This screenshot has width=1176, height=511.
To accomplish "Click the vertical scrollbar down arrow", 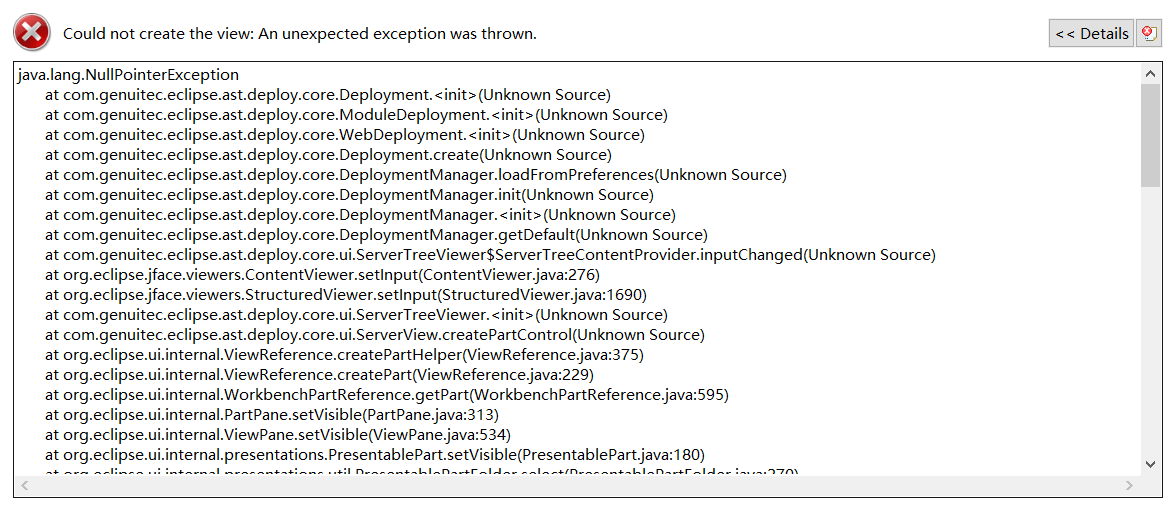I will coord(1150,463).
